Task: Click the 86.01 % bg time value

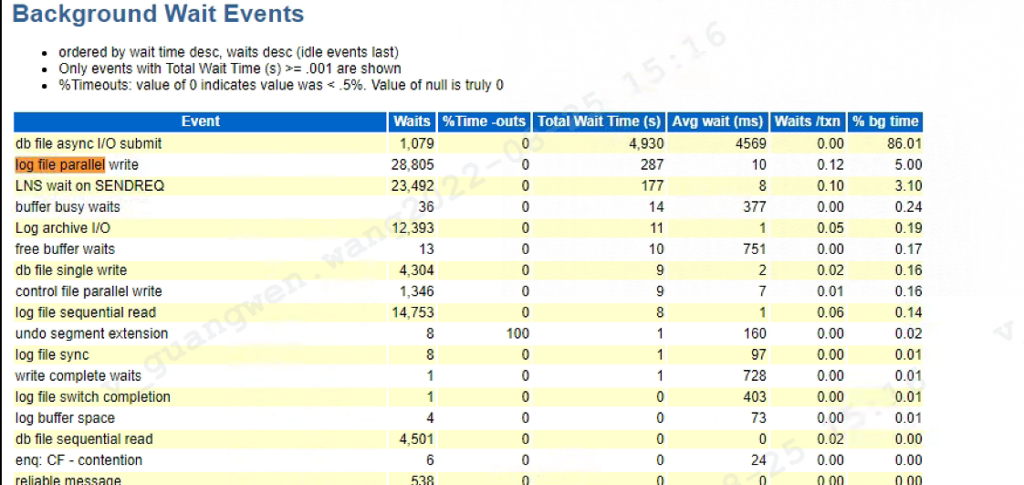Action: (904, 144)
